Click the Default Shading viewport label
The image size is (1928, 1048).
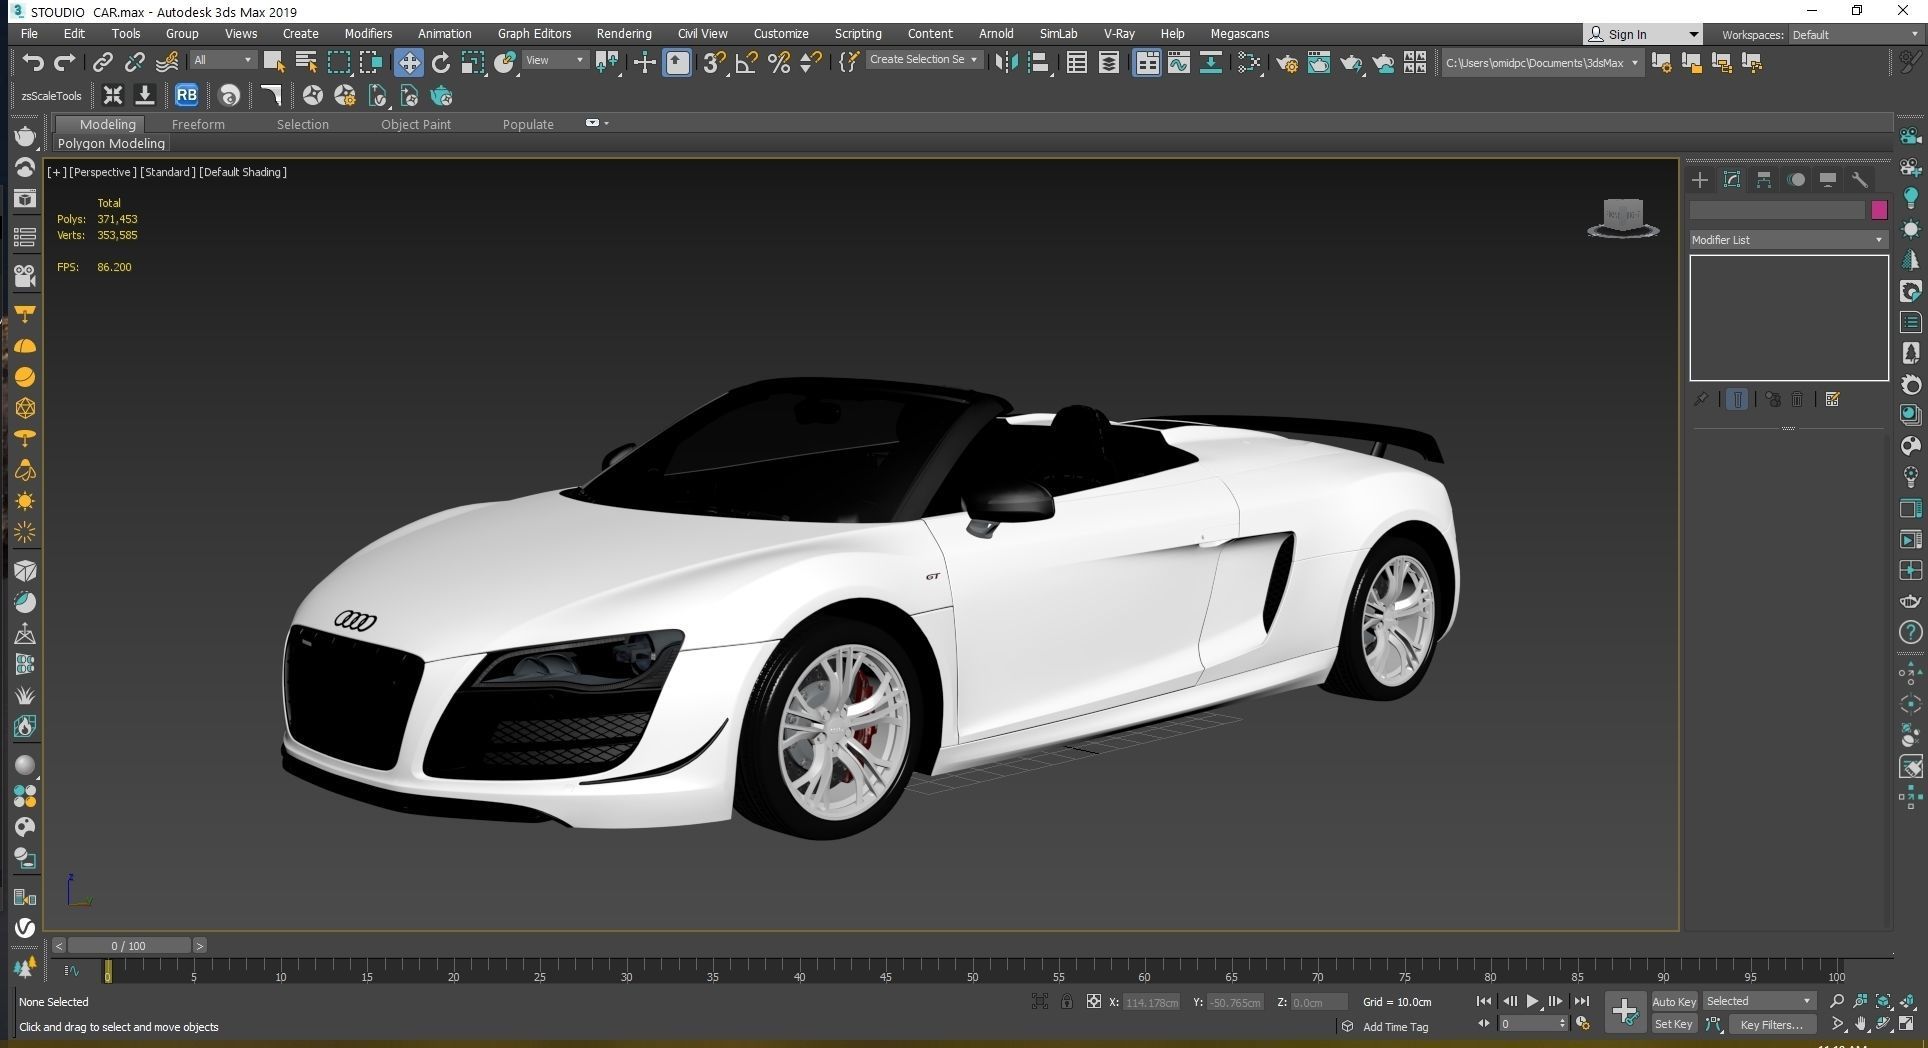coord(243,172)
